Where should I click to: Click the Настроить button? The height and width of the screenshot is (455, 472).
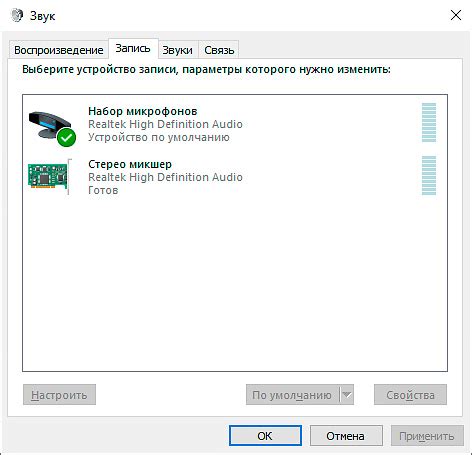pyautogui.click(x=59, y=395)
